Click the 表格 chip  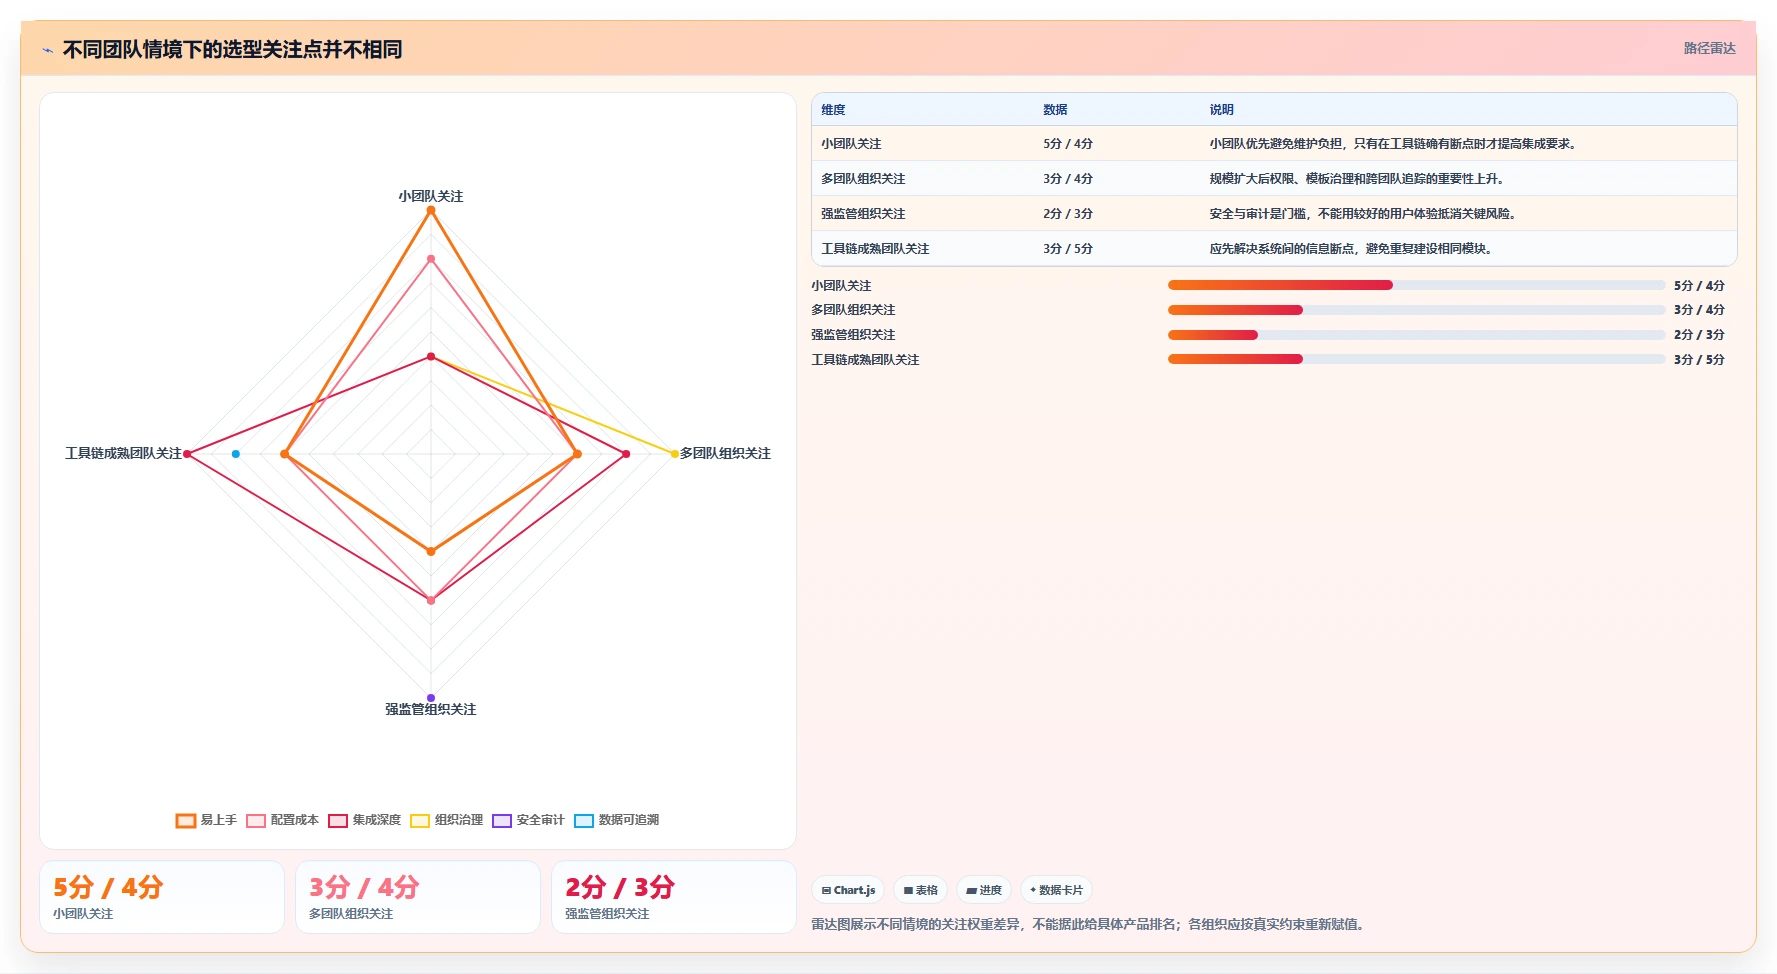click(x=920, y=890)
